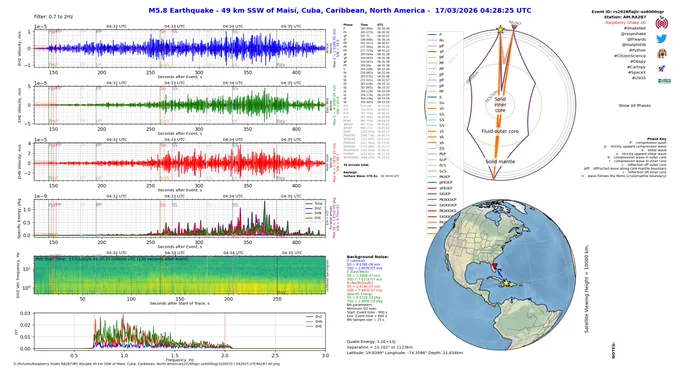Click the green USGS logo

664,81
